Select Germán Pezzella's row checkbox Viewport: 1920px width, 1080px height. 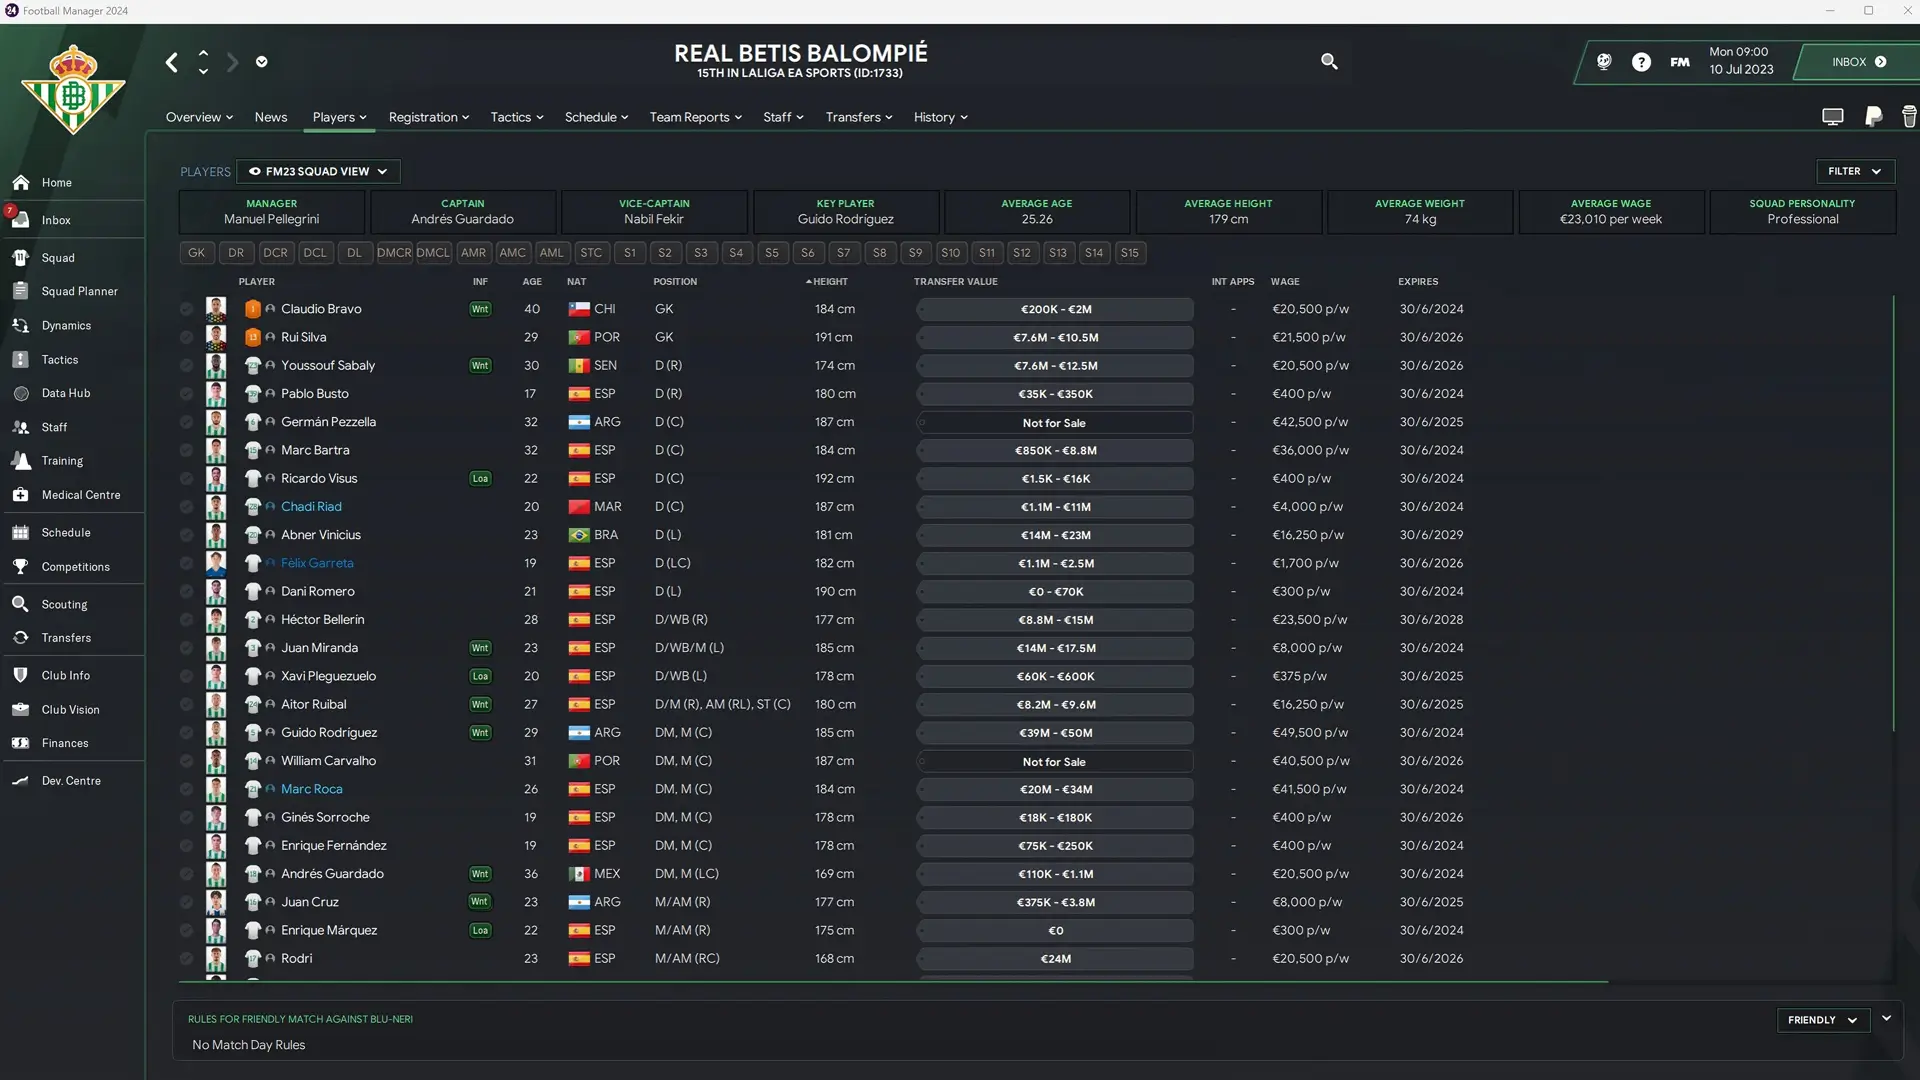186,422
